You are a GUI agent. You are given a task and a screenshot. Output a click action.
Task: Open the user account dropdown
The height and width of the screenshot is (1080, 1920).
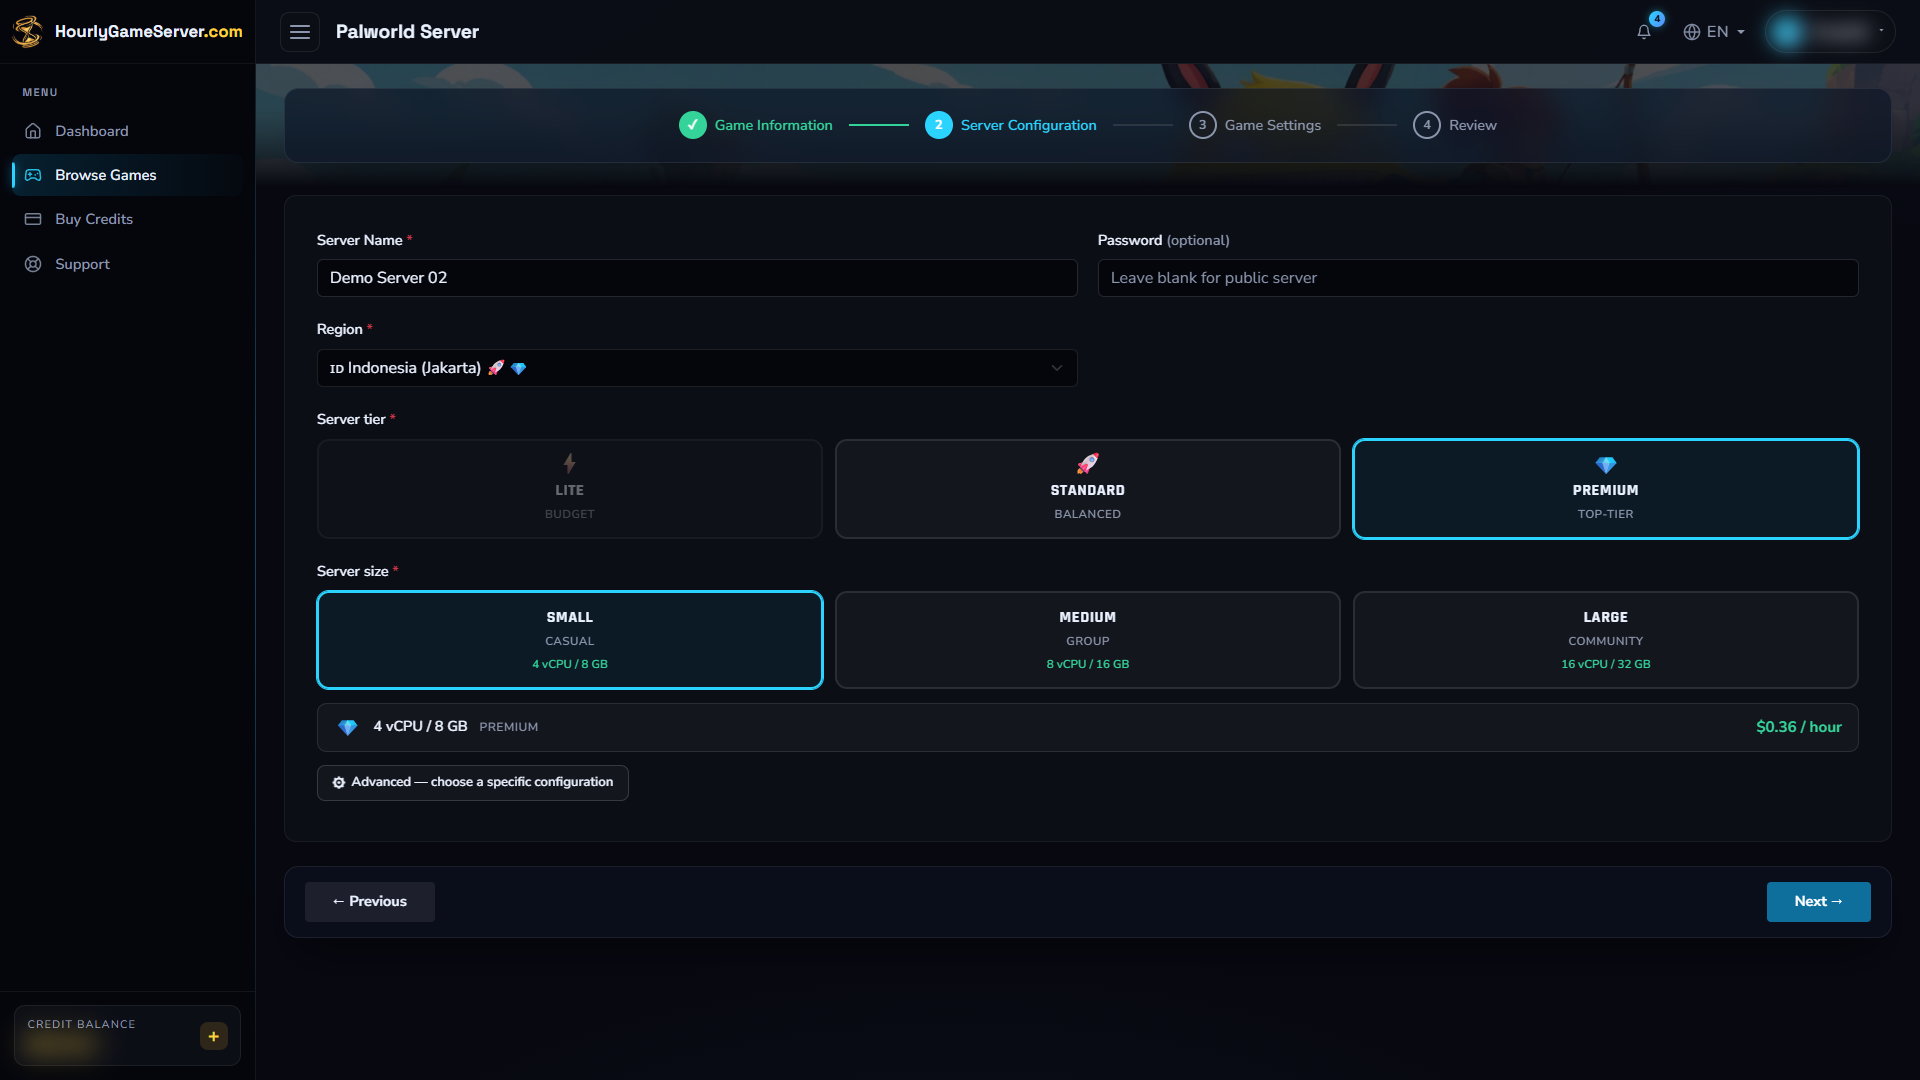[1829, 32]
